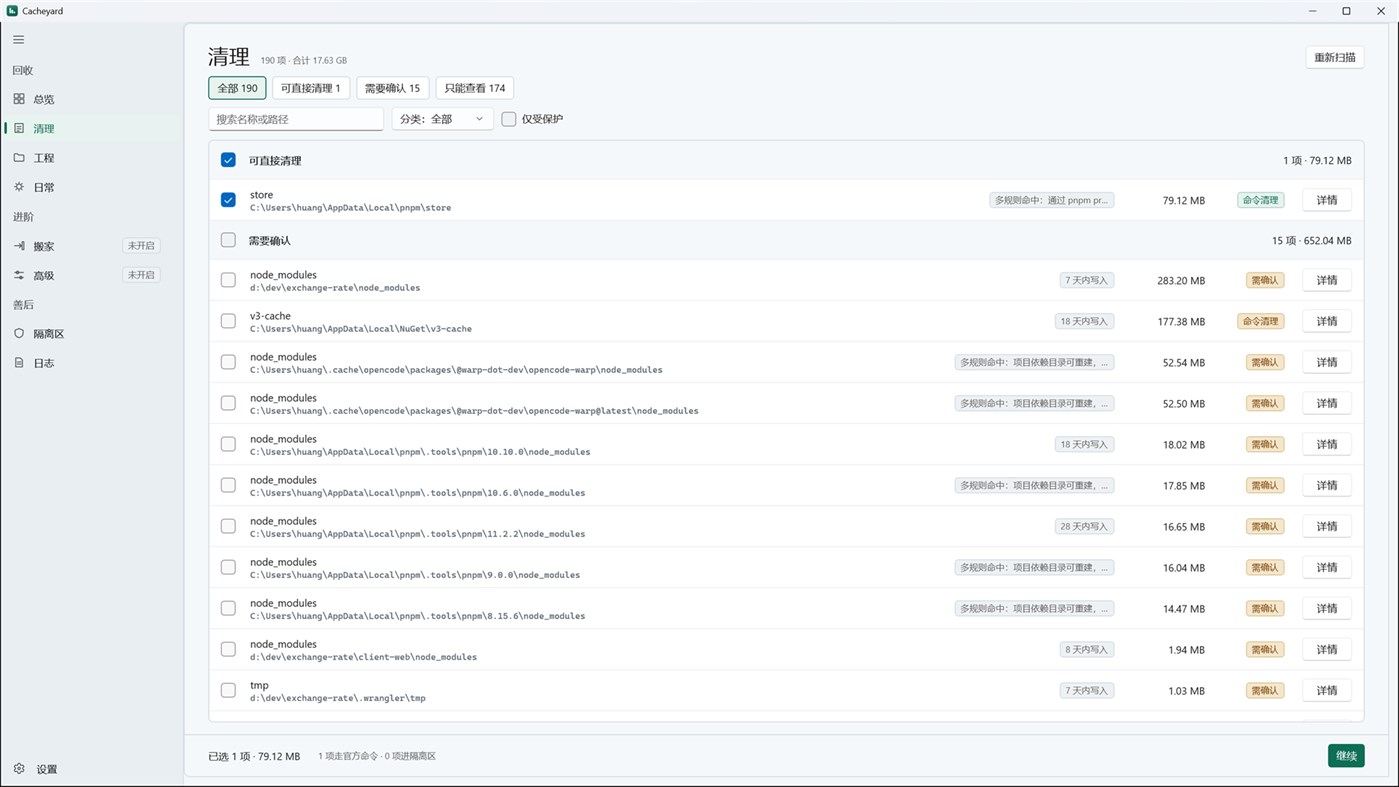Click the search name or path field

click(296, 119)
